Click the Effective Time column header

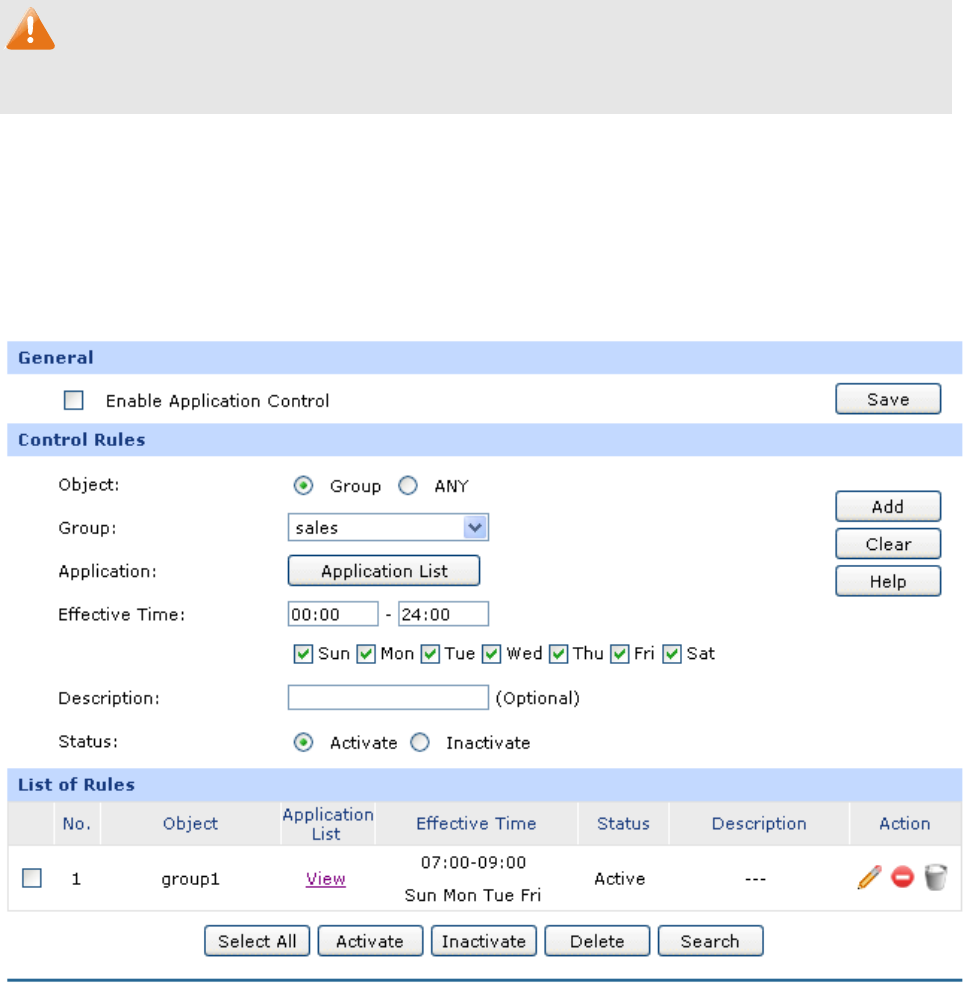(x=476, y=824)
